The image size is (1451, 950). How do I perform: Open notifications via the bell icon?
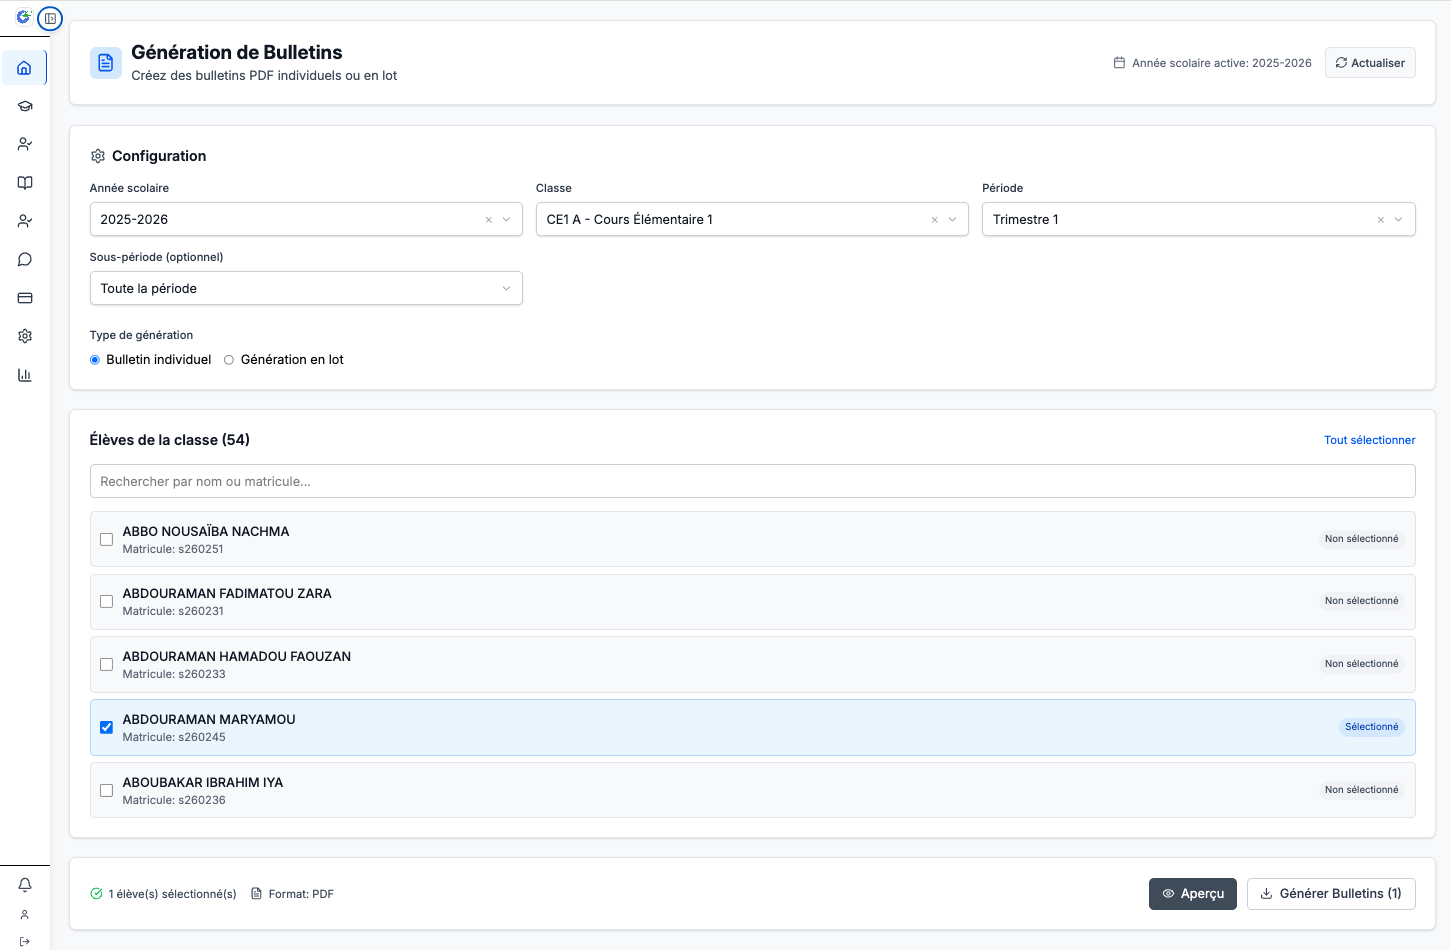point(24,884)
